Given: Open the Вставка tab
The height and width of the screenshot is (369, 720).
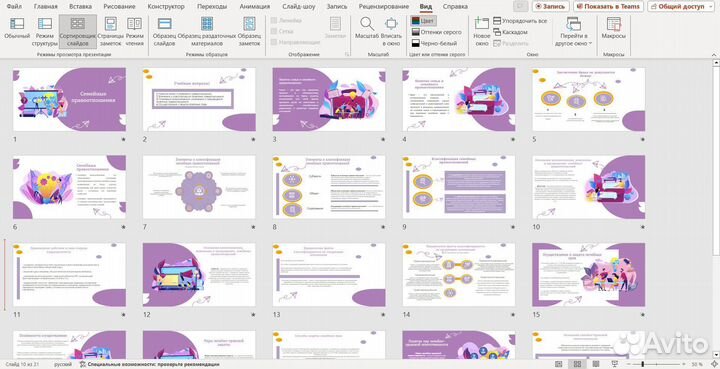Looking at the screenshot, I should click(80, 6).
